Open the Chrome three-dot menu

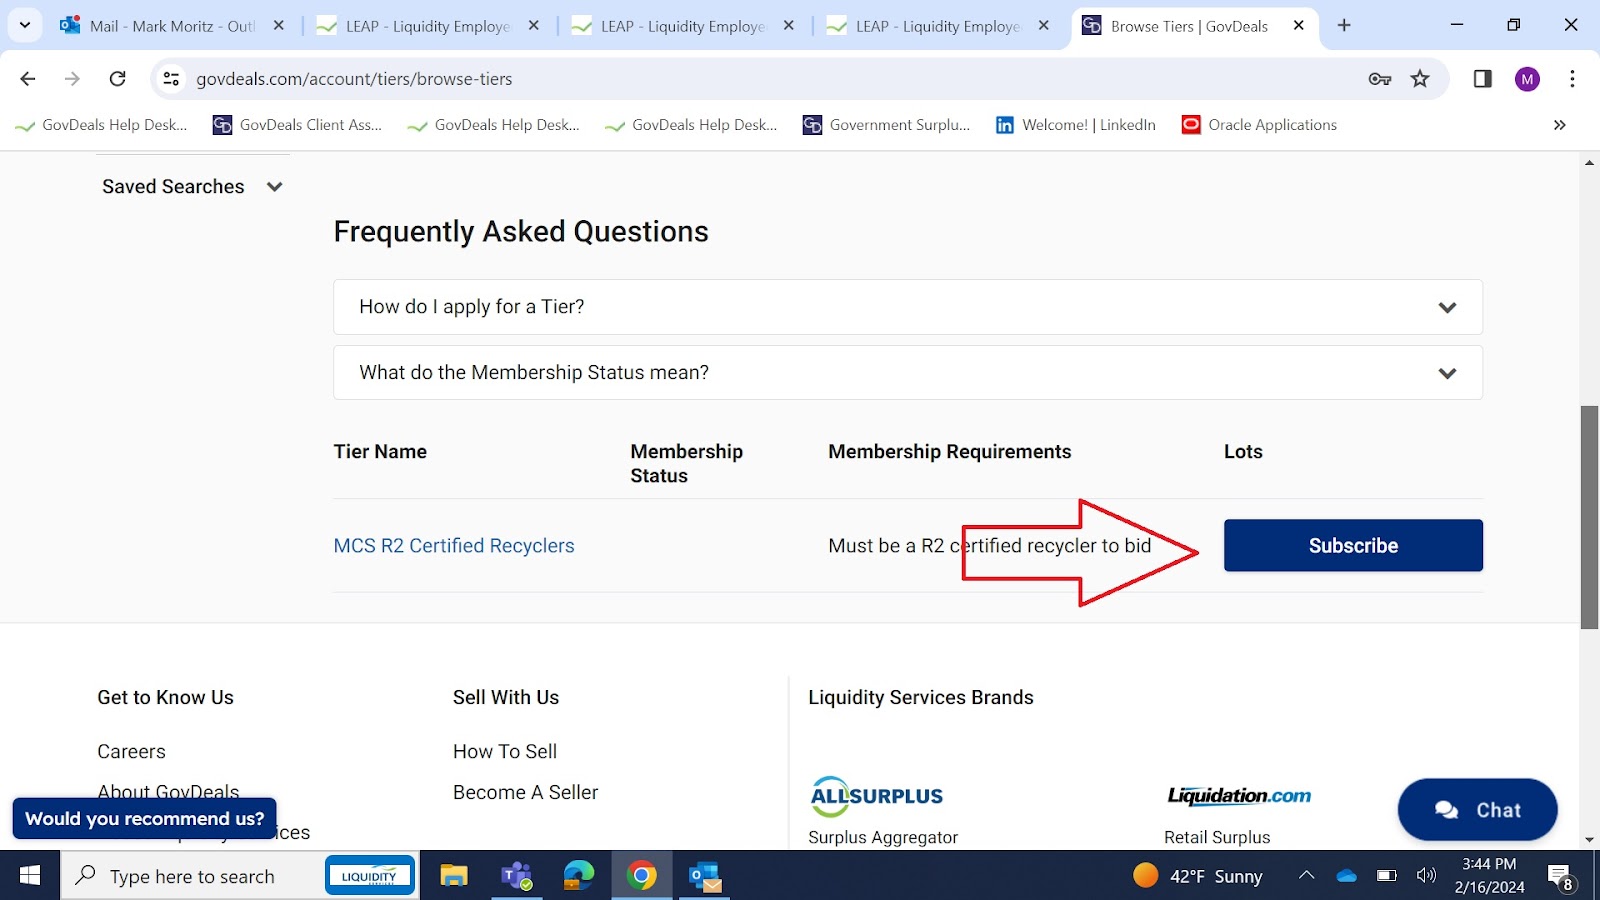click(1572, 79)
